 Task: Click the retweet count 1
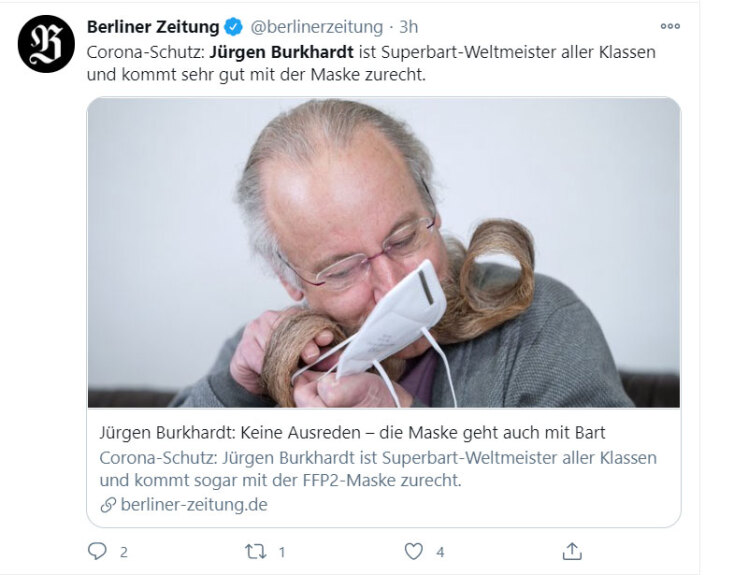(x=282, y=553)
